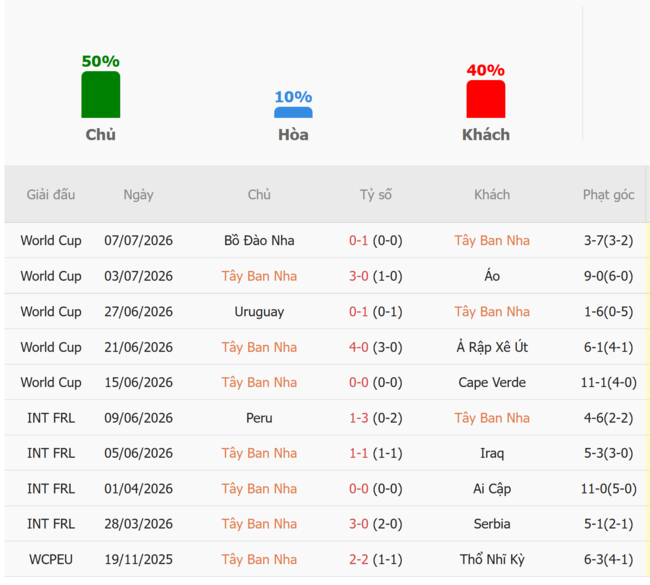
Task: Open Serbia team link
Action: tap(492, 524)
